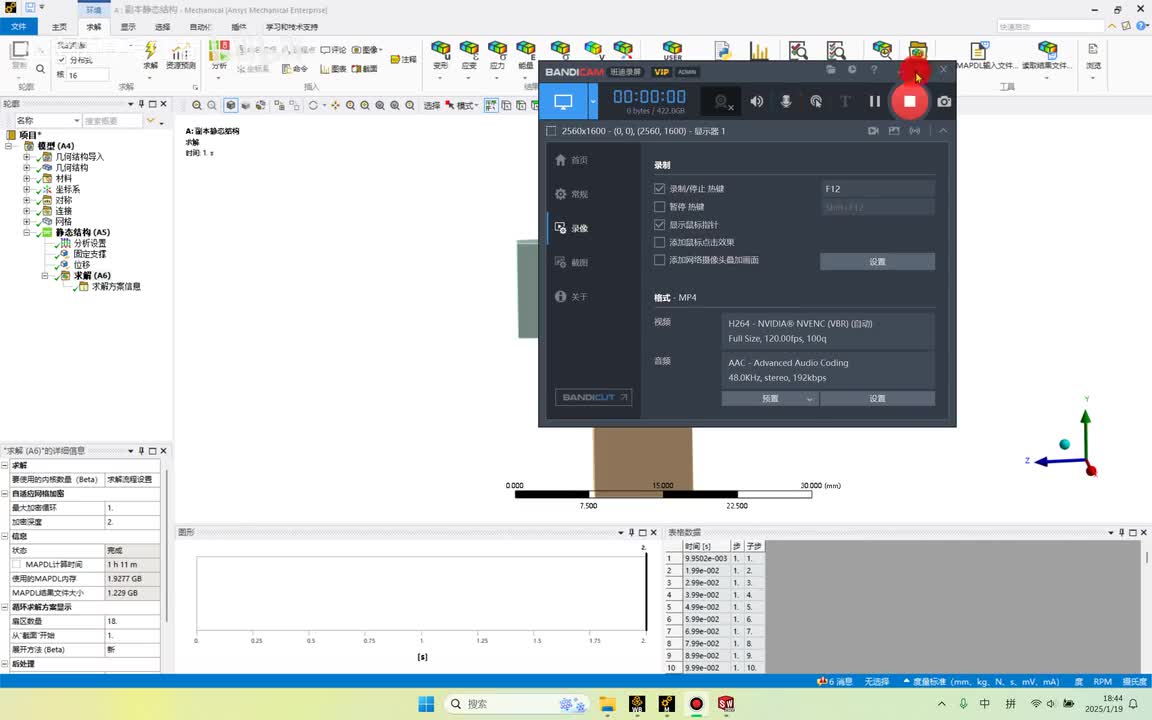Enable 添加鼠标点击效果 checkbox

[x=660, y=242]
